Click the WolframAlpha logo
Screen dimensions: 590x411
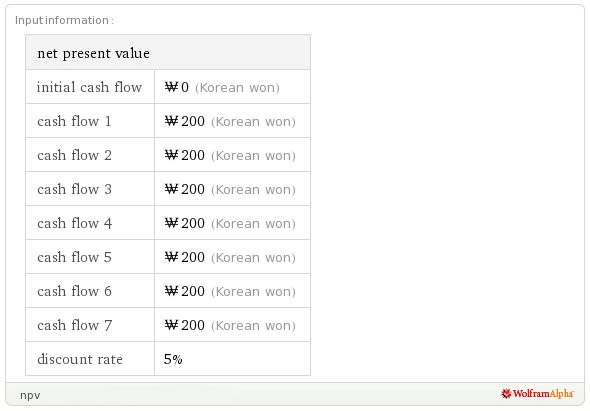[537, 394]
